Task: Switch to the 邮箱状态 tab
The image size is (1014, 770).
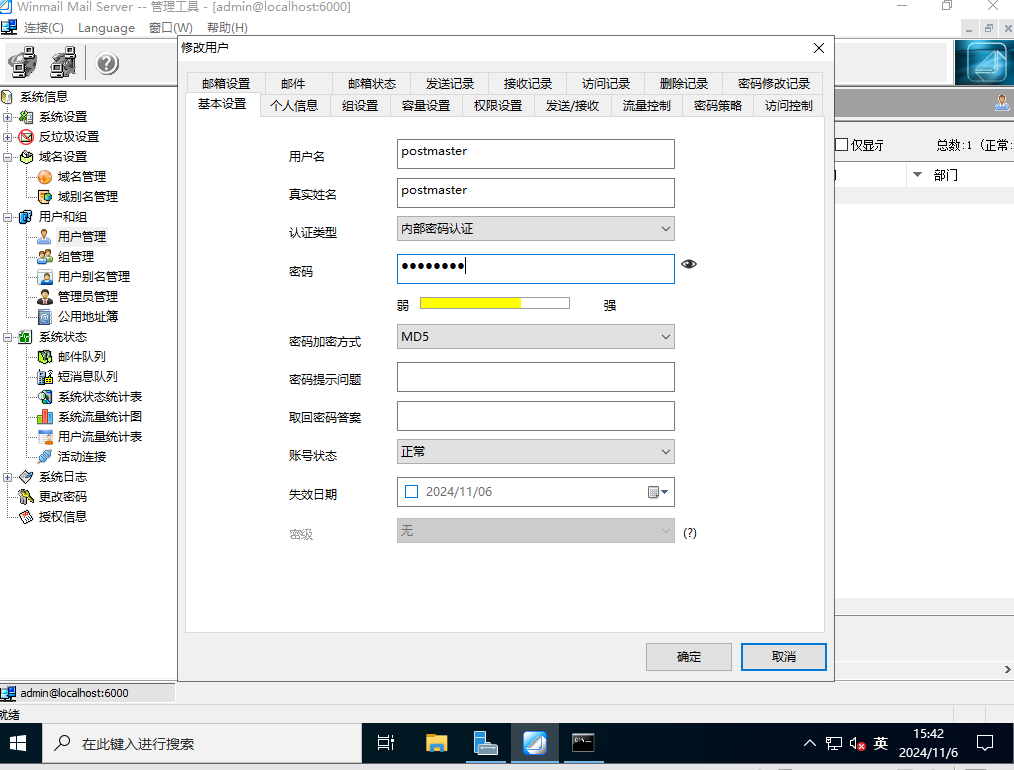Action: click(371, 83)
